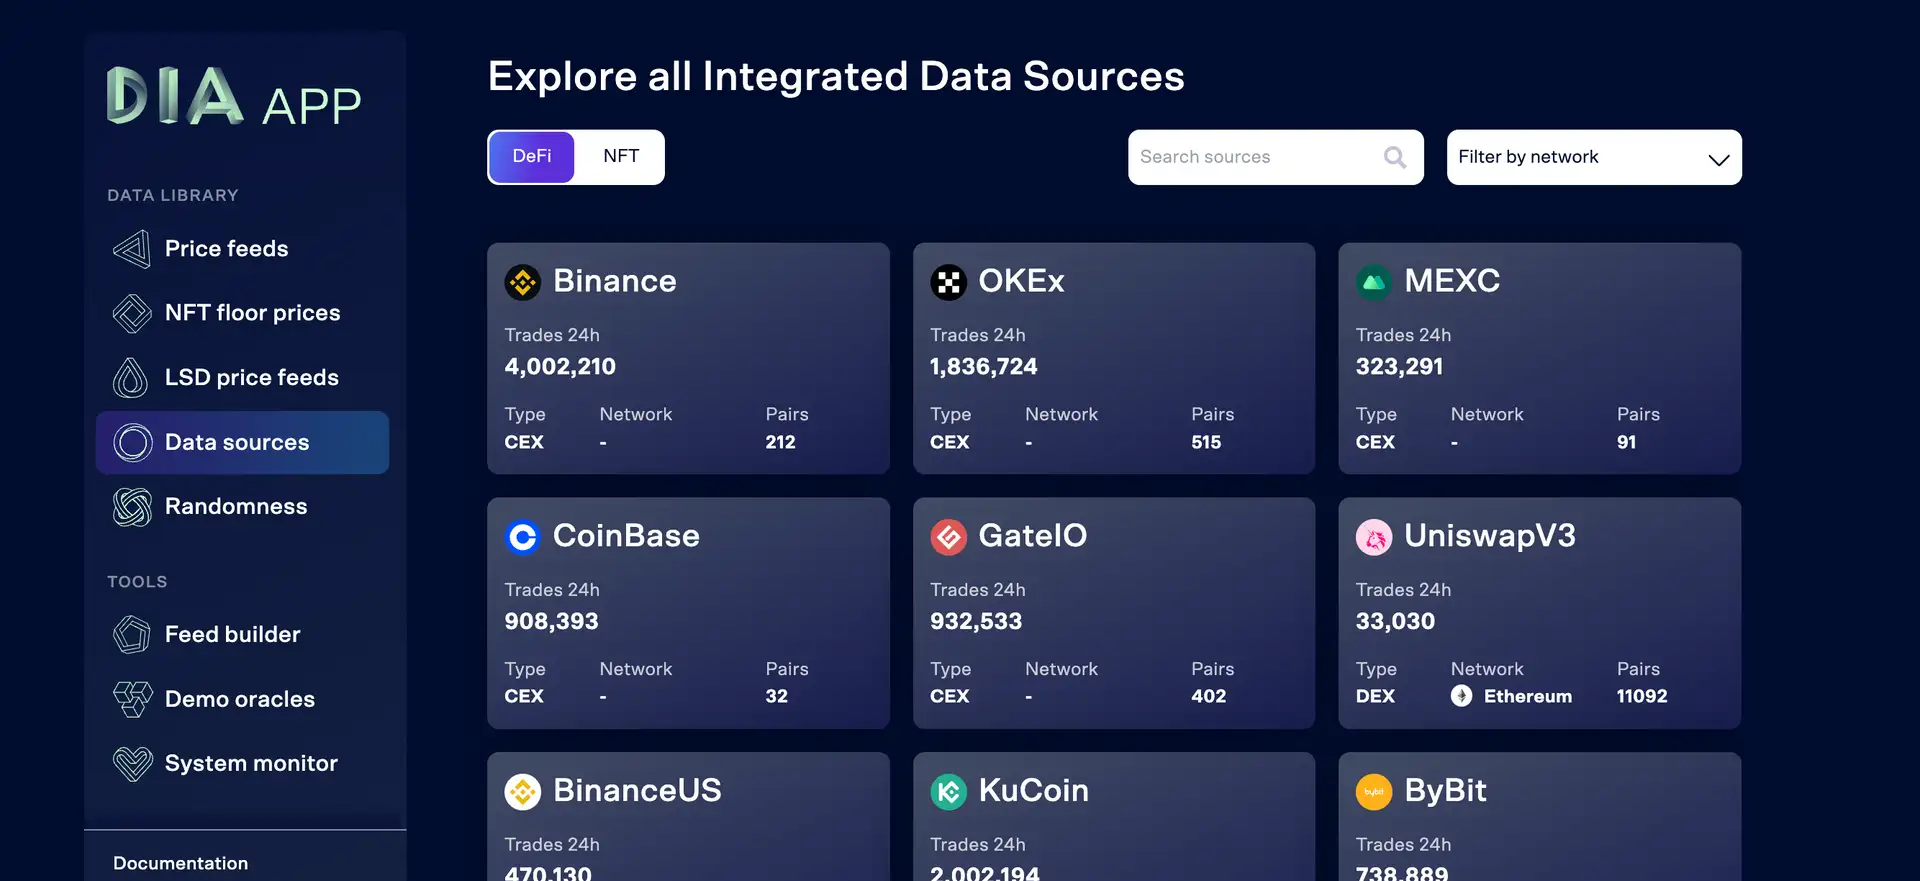The image size is (1920, 881).
Task: Select the DeFi toggle option
Action: [531, 157]
